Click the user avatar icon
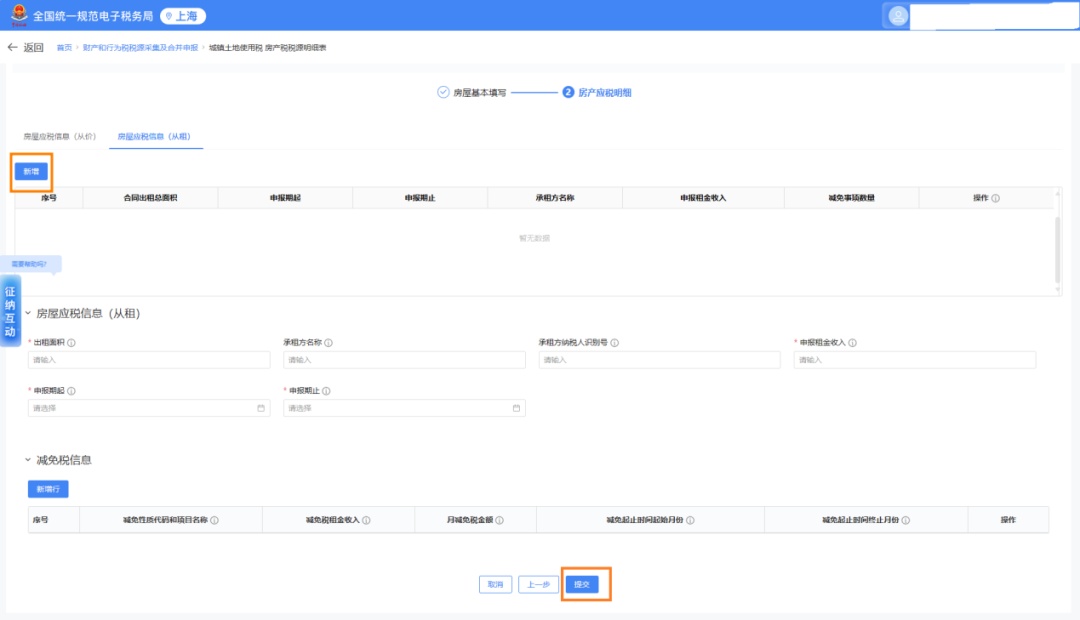This screenshot has height=620, width=1080. coord(898,16)
